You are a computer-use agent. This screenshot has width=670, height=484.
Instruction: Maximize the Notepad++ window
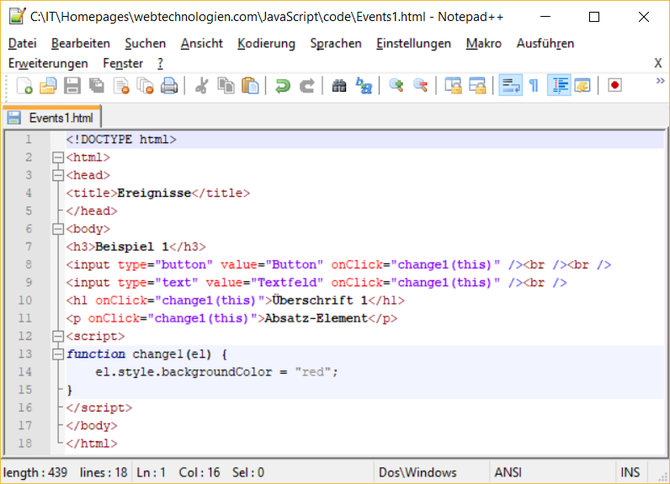(594, 17)
